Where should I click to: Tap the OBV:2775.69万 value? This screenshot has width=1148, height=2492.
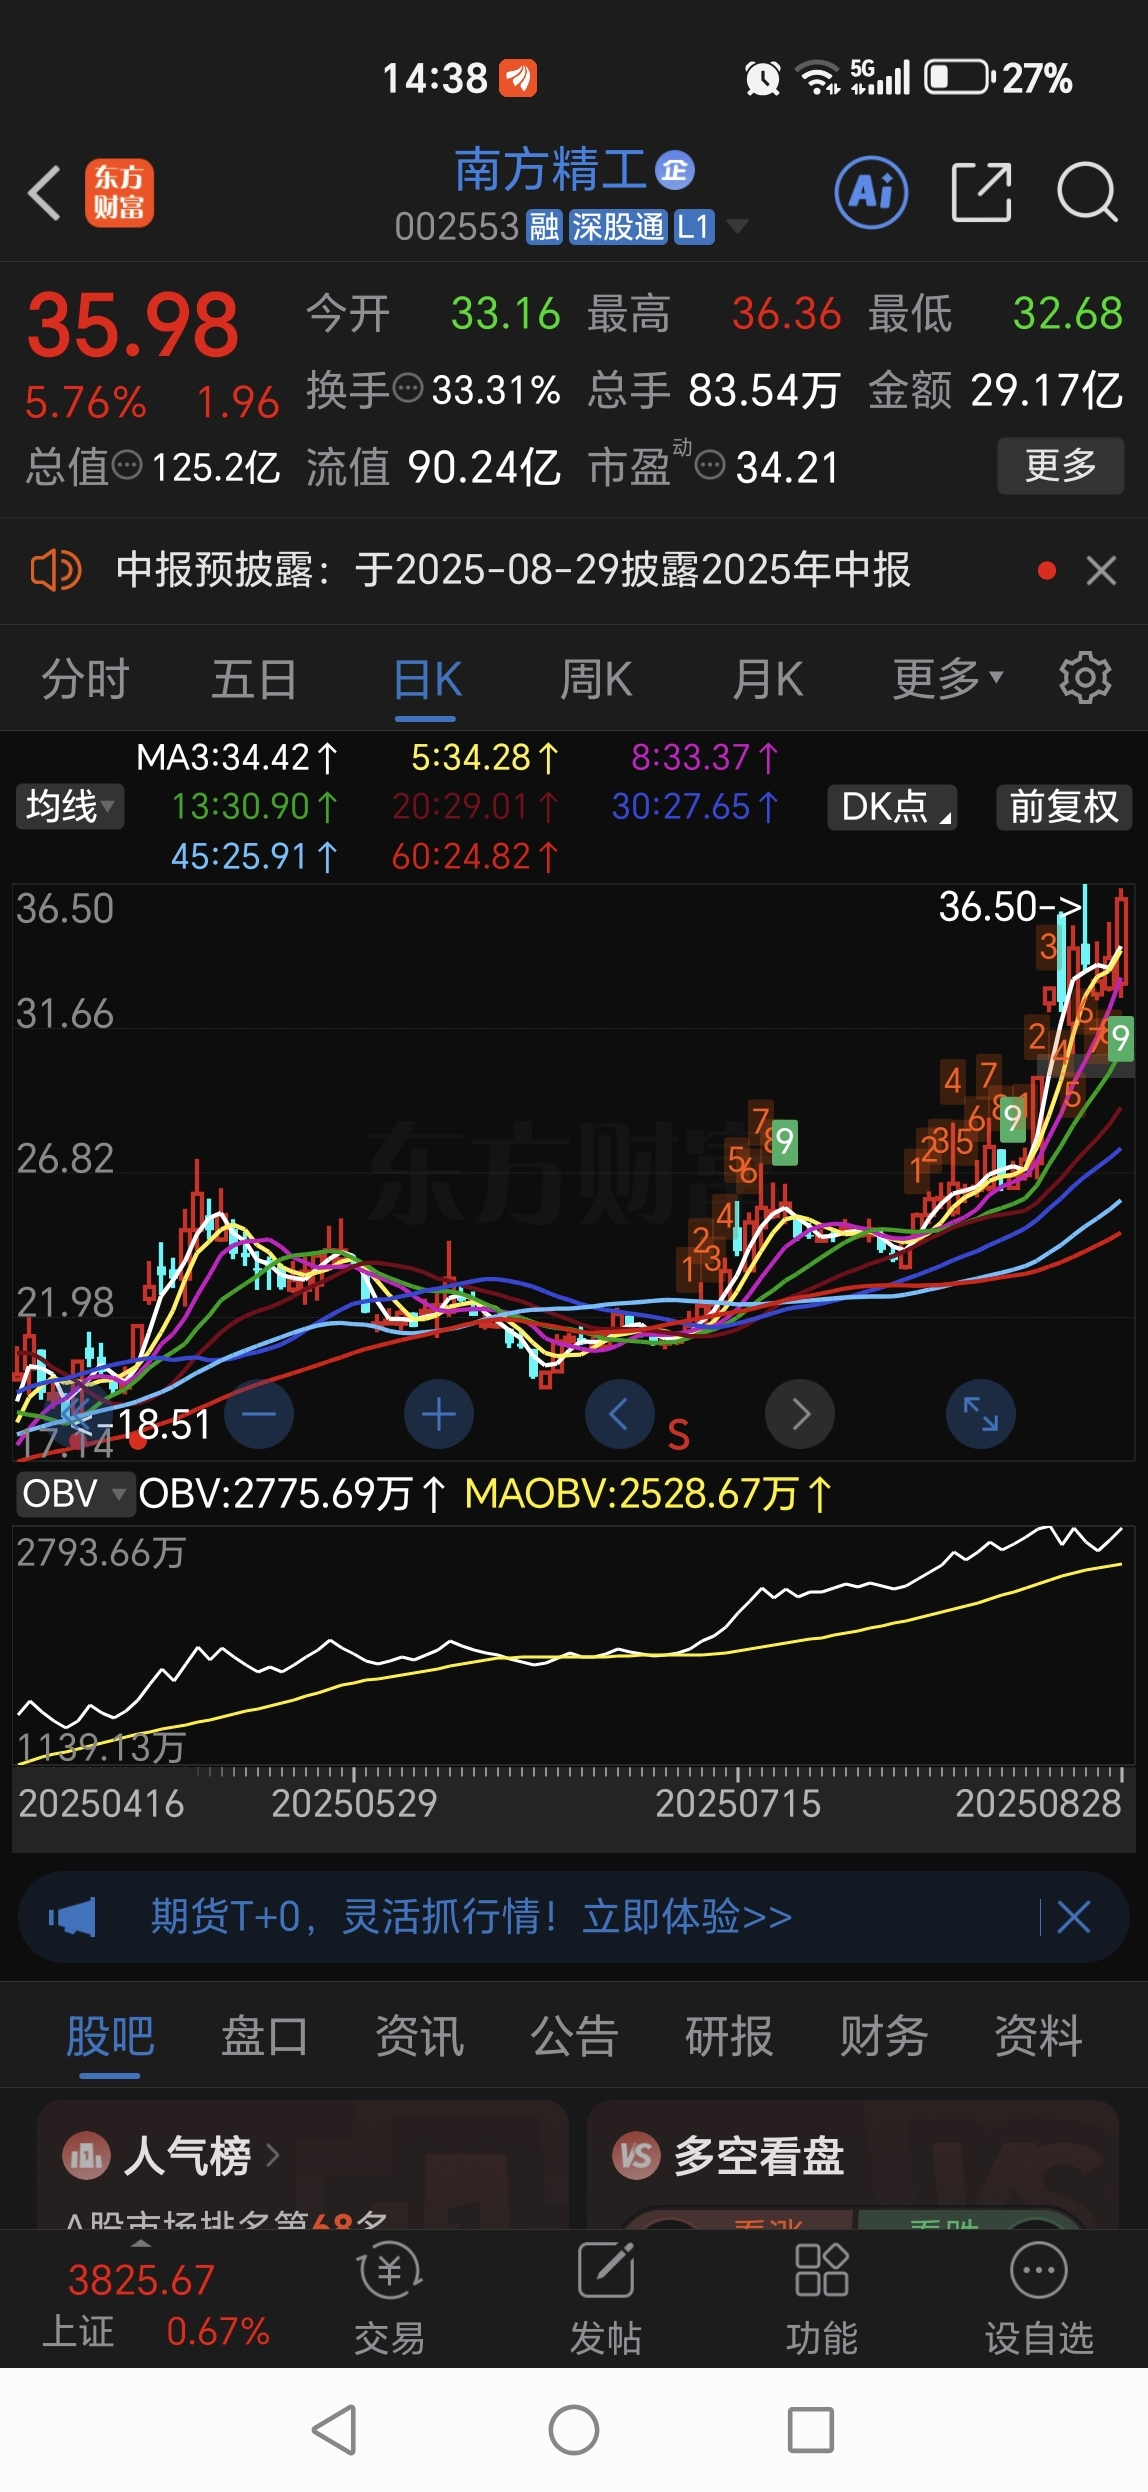click(x=292, y=1494)
